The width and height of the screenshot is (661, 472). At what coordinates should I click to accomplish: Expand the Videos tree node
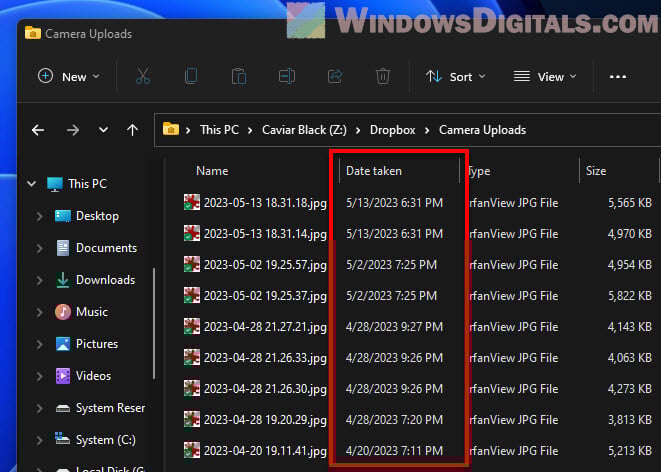pos(39,376)
